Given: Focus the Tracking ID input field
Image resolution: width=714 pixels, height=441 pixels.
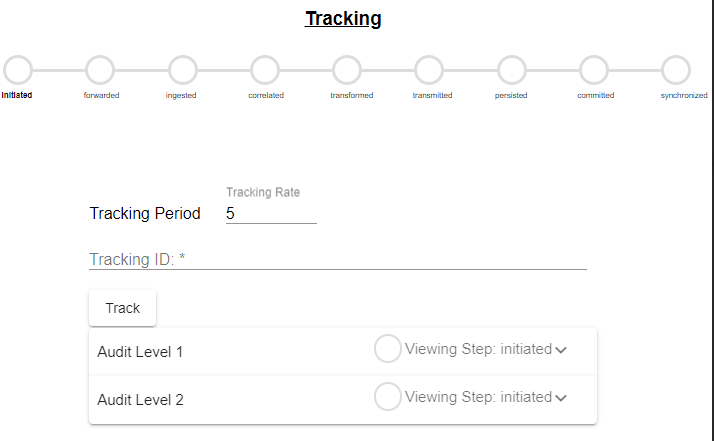Looking at the screenshot, I should 337,259.
